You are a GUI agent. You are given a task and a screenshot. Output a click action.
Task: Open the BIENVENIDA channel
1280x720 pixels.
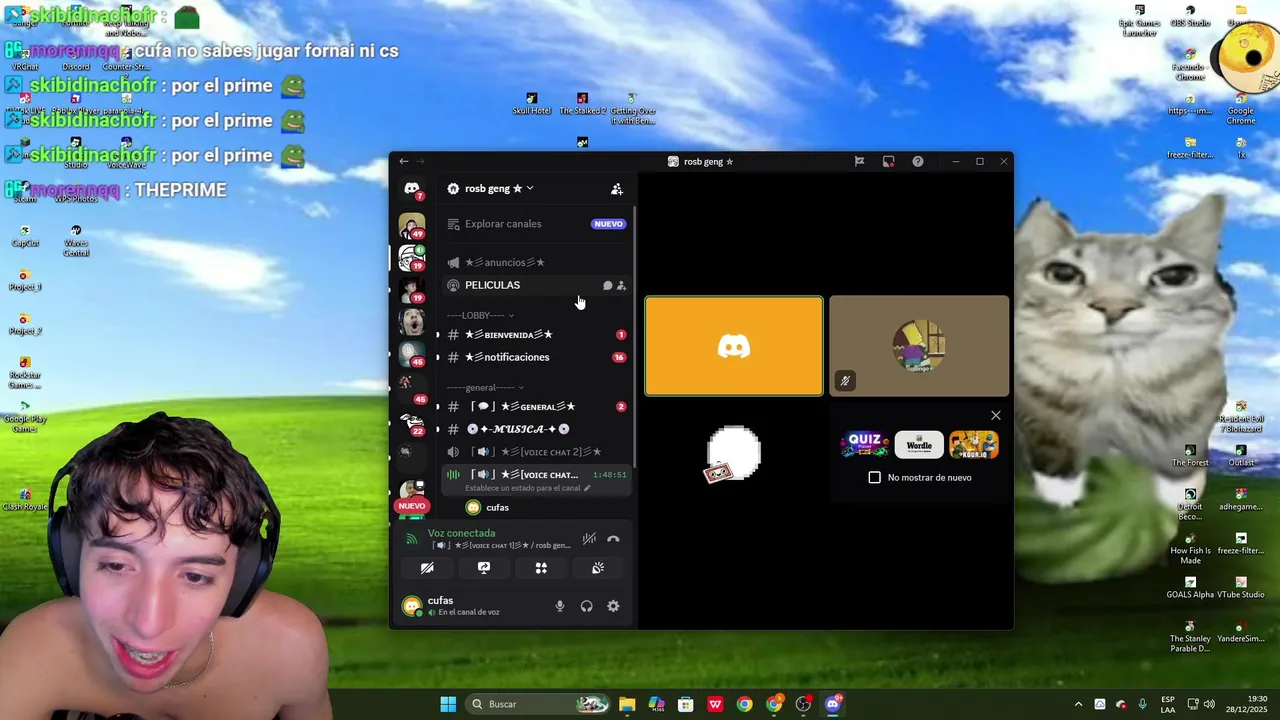click(536, 335)
